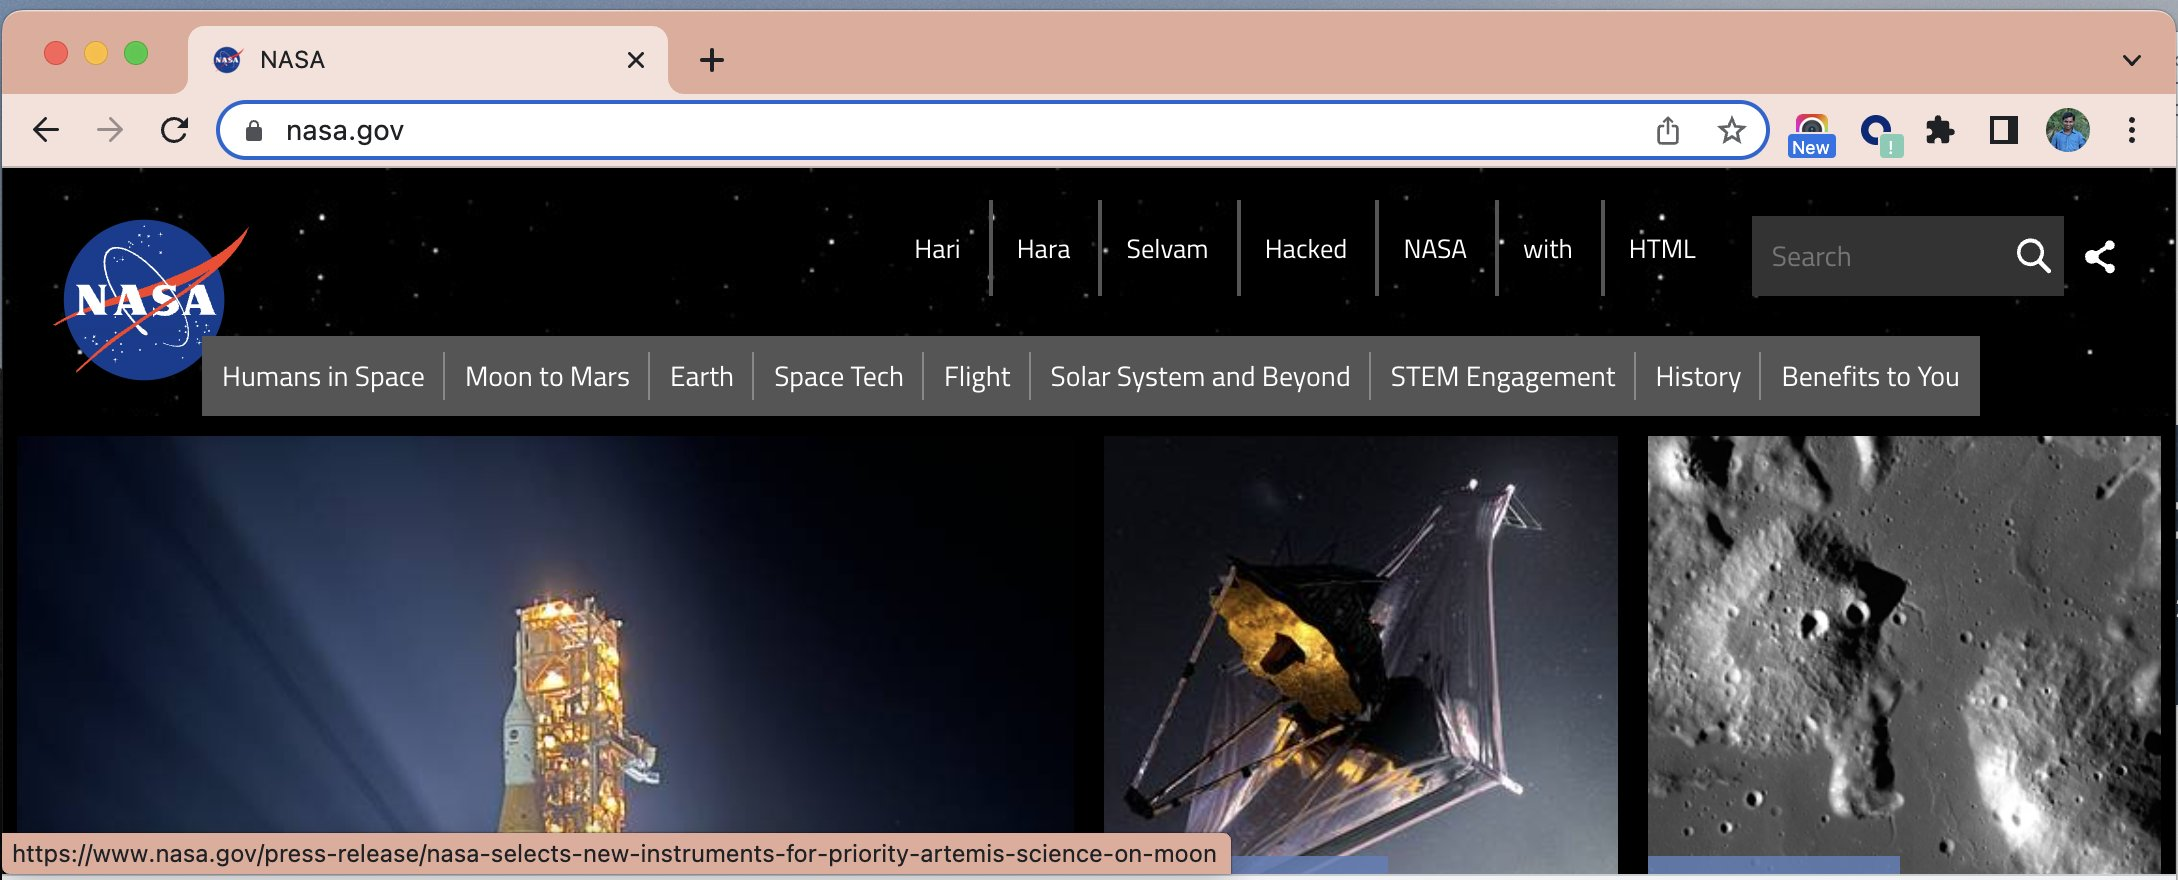Image resolution: width=2178 pixels, height=880 pixels.
Task: Open the extension with the New badge
Action: pyautogui.click(x=1811, y=134)
